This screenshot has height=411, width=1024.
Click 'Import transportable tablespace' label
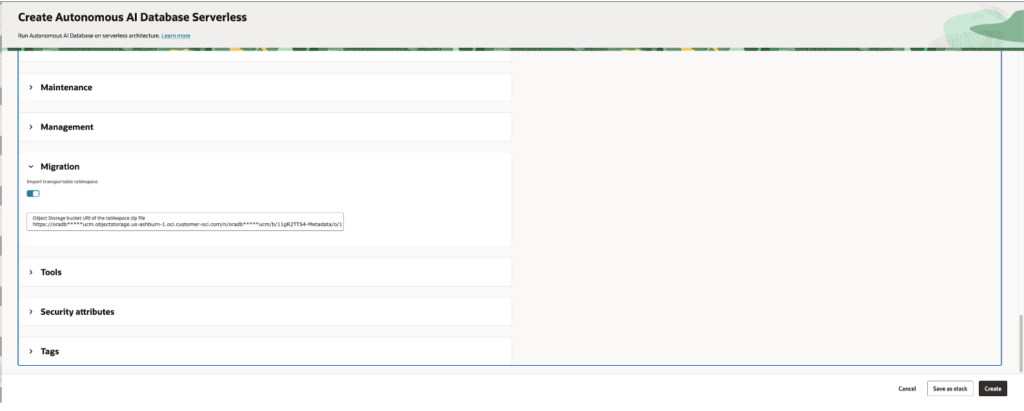pos(62,182)
